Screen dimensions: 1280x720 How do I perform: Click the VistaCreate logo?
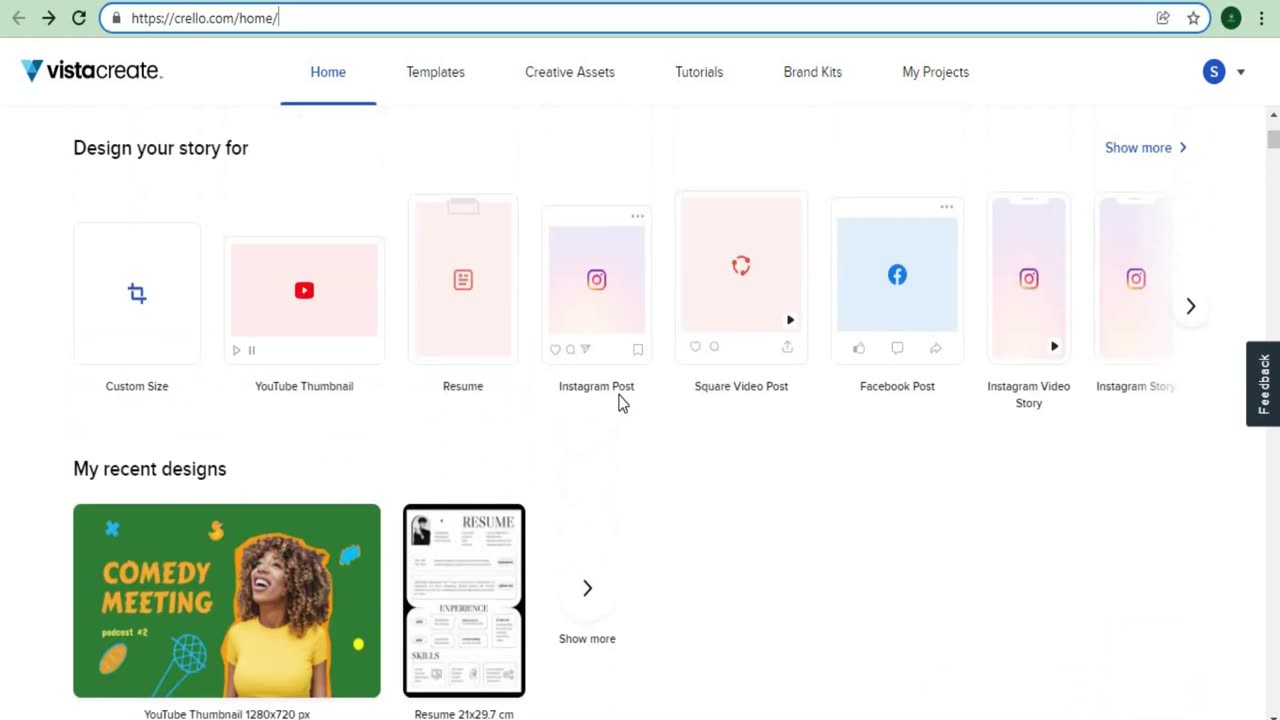[91, 71]
